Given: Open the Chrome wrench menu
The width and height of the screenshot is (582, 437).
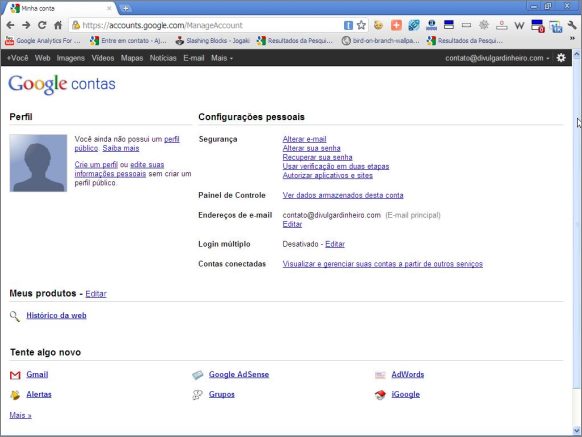Looking at the screenshot, I should [x=572, y=25].
